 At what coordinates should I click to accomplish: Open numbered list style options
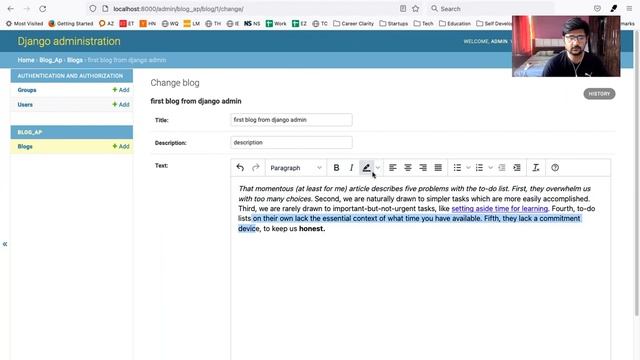pyautogui.click(x=490, y=168)
